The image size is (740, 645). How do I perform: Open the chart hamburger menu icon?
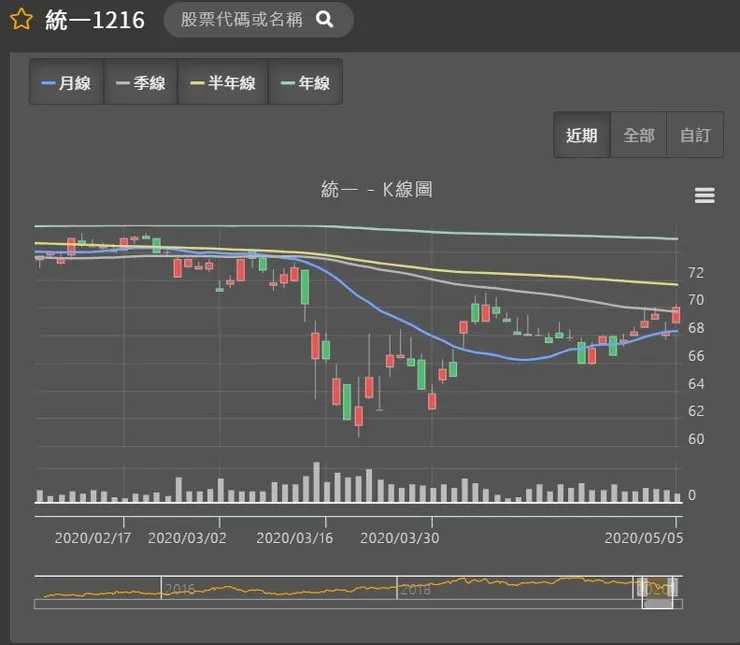tap(705, 195)
